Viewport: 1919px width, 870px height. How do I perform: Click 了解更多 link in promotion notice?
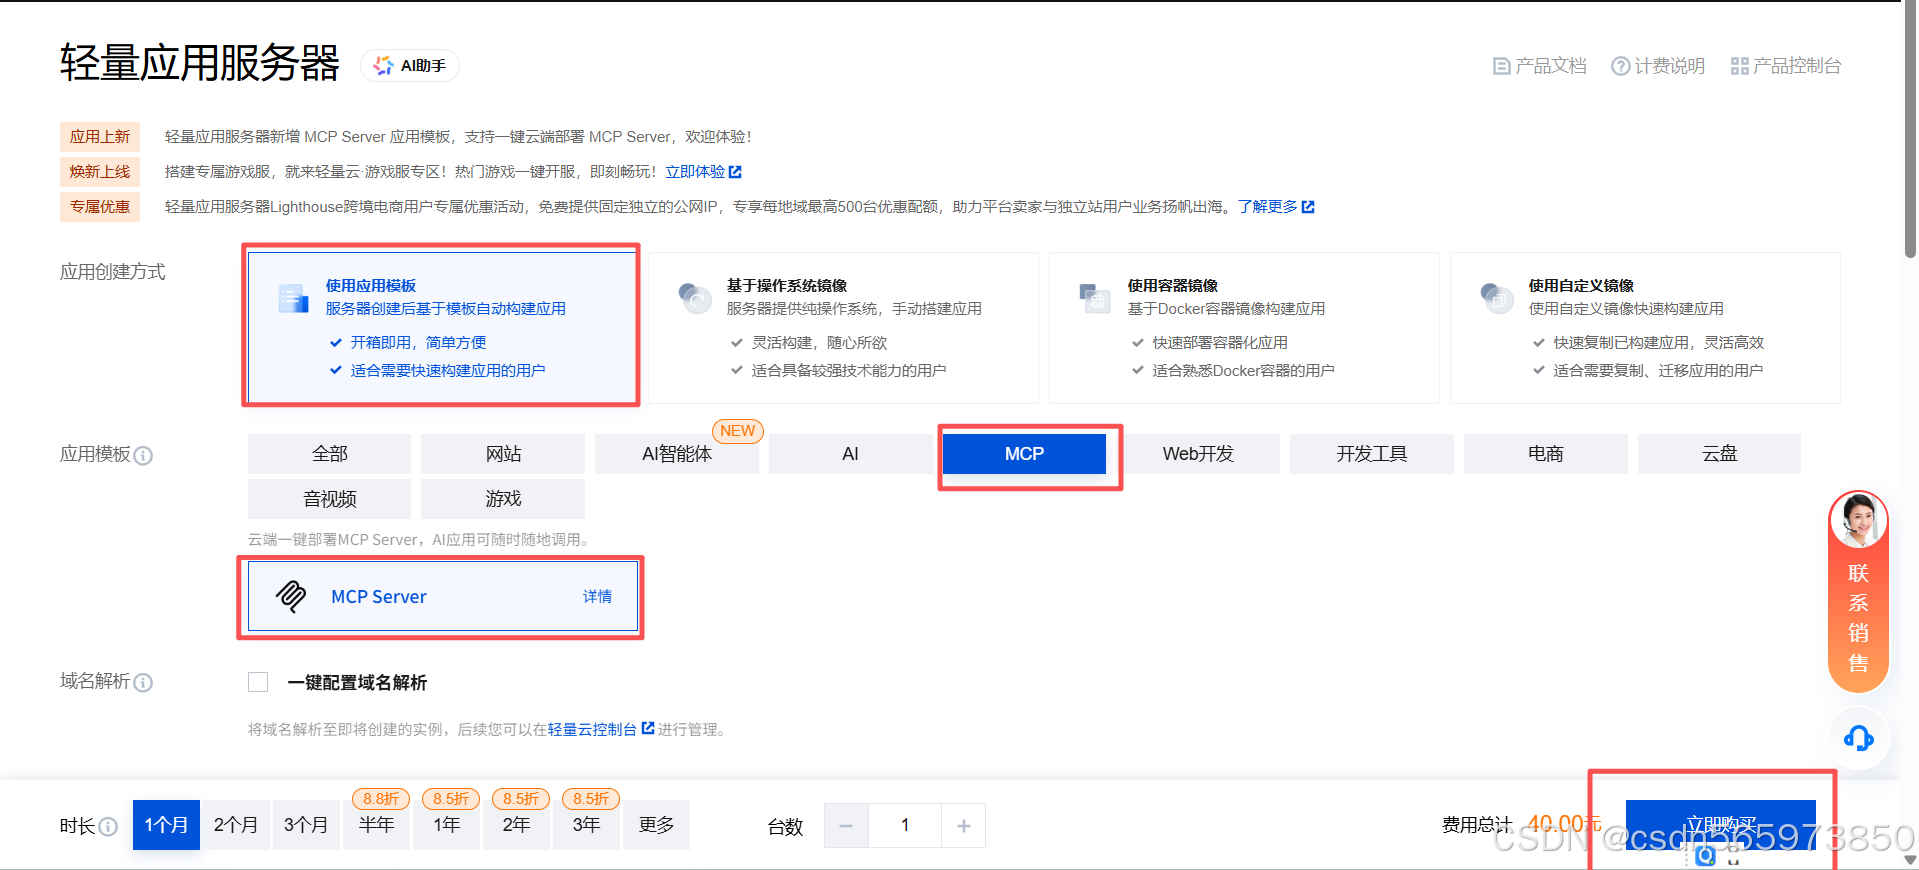[x=1275, y=207]
